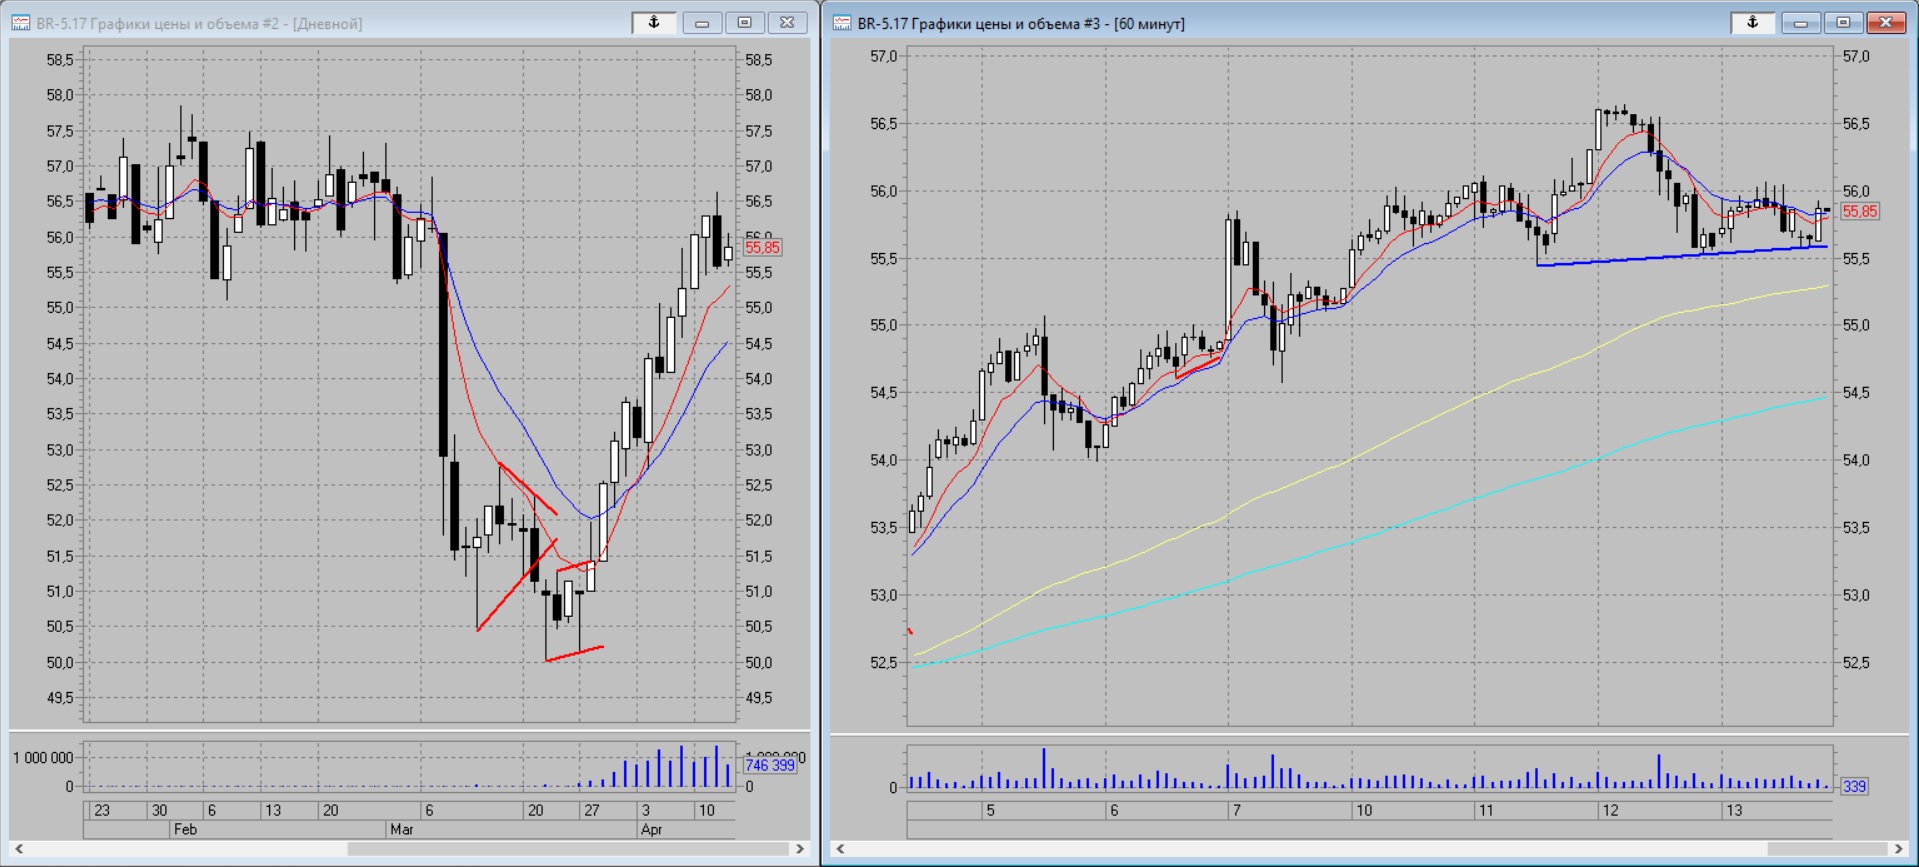
Task: Click the chart icon in the daily window title bar
Action: [x=21, y=23]
